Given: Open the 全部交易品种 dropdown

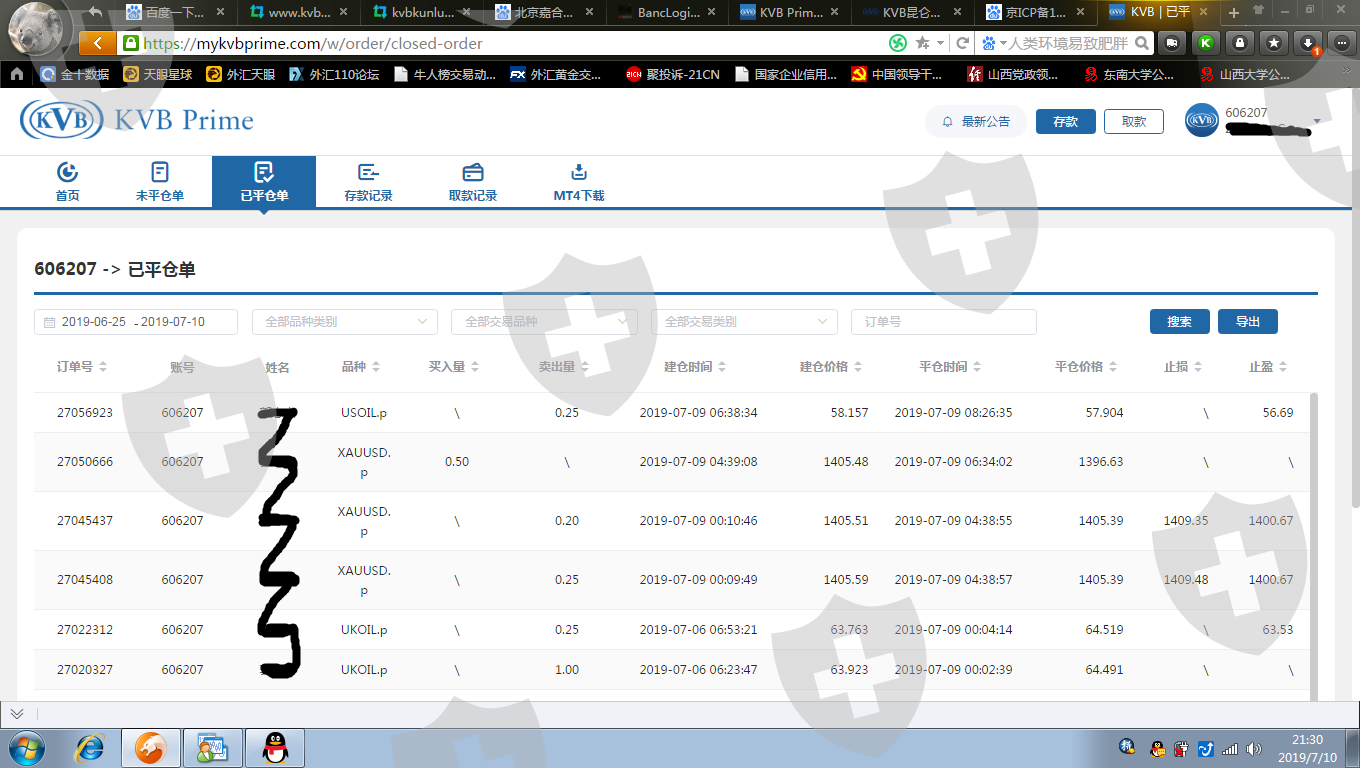Looking at the screenshot, I should (545, 322).
